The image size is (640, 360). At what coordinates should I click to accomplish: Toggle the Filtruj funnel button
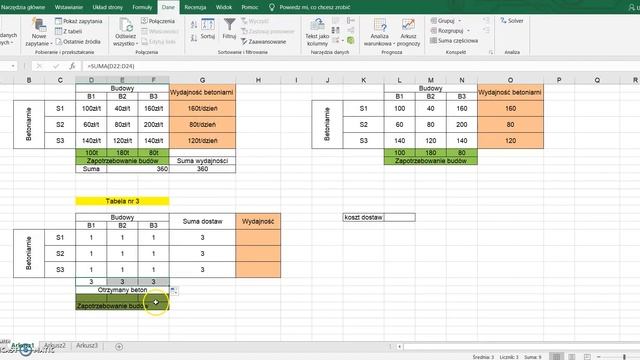click(x=229, y=29)
